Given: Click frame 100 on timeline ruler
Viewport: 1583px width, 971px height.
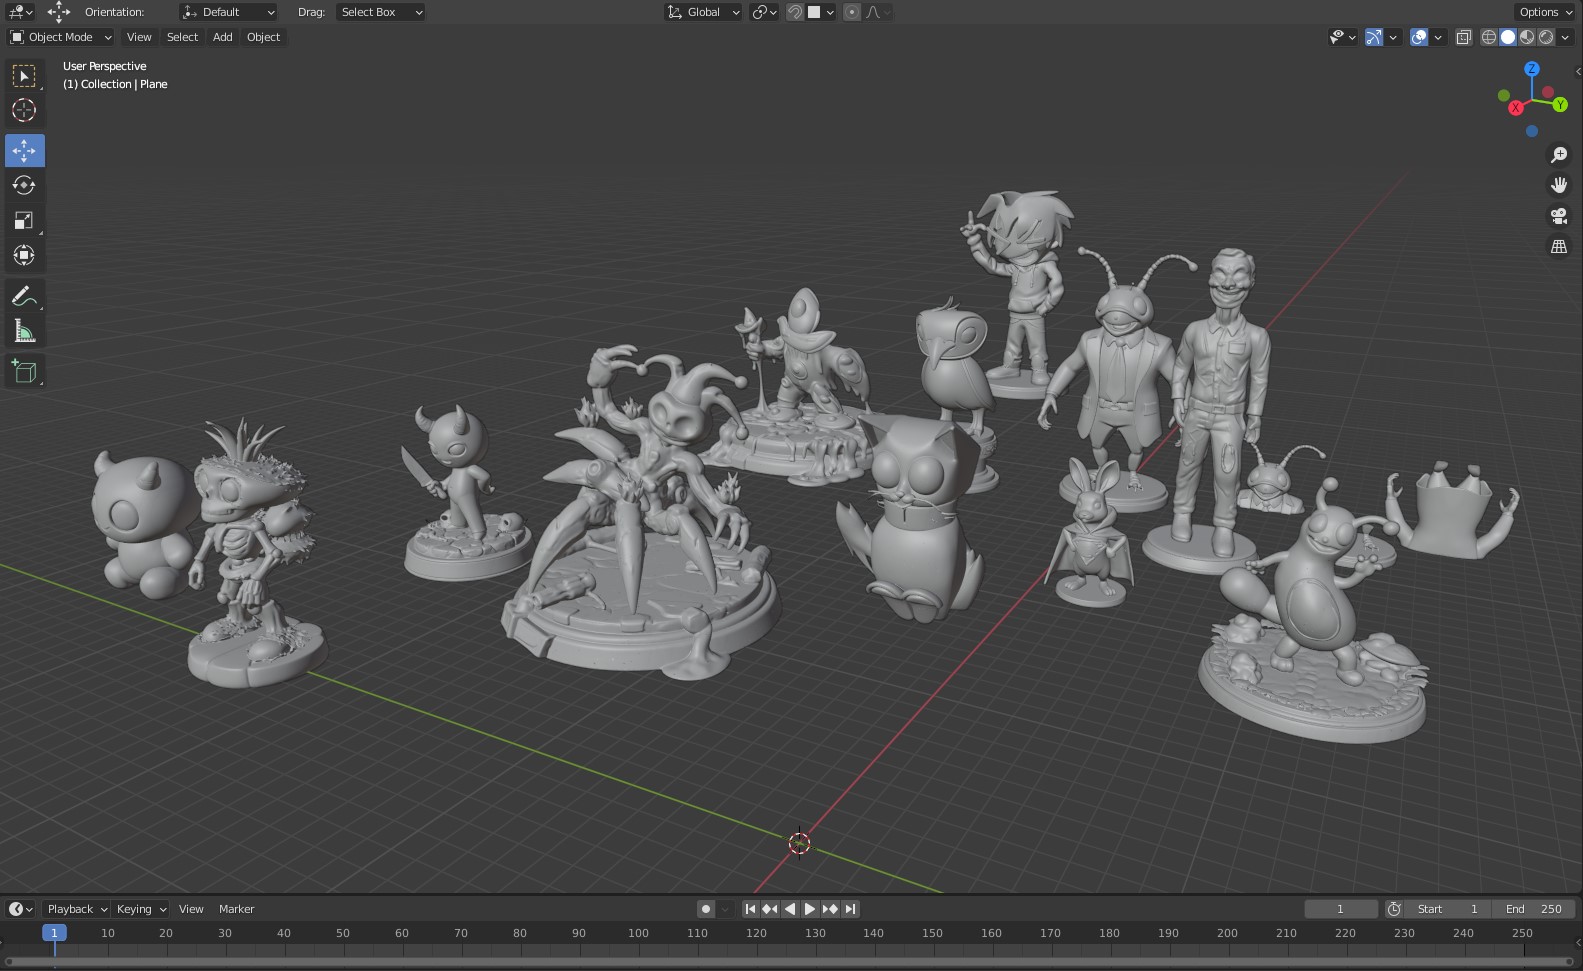Looking at the screenshot, I should click(638, 933).
